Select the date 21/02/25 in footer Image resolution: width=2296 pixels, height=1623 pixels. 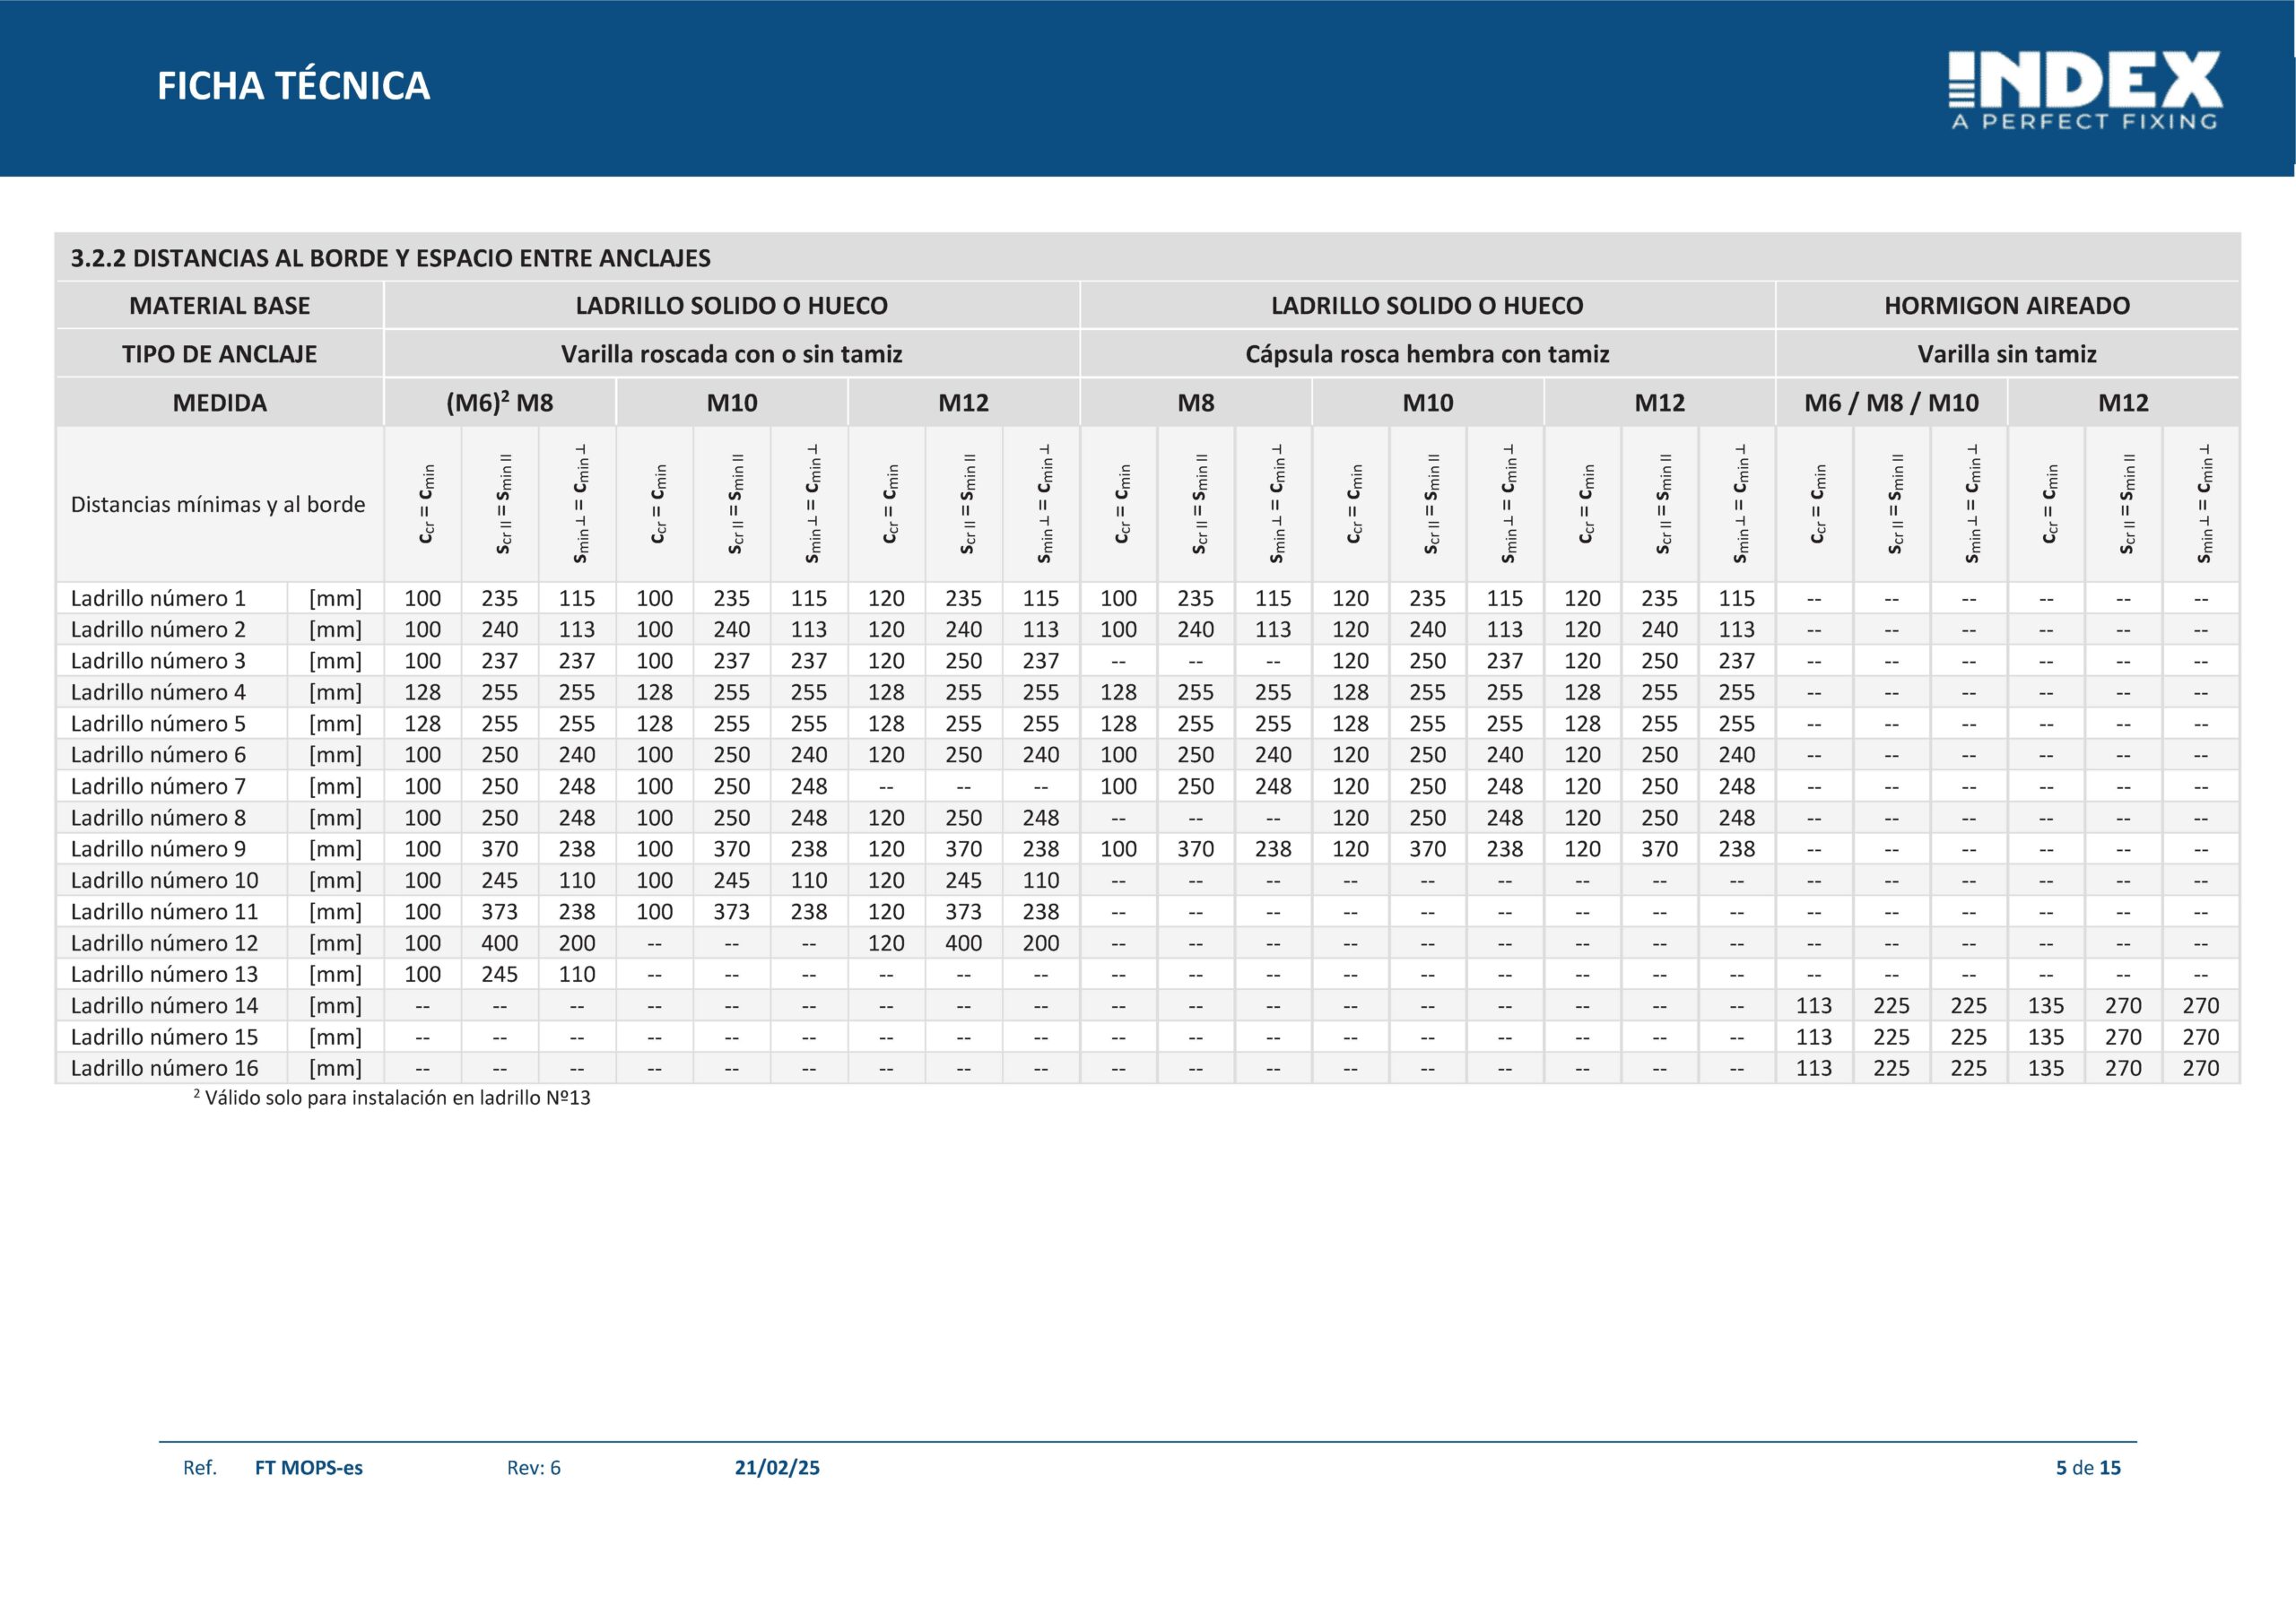pyautogui.click(x=777, y=1467)
